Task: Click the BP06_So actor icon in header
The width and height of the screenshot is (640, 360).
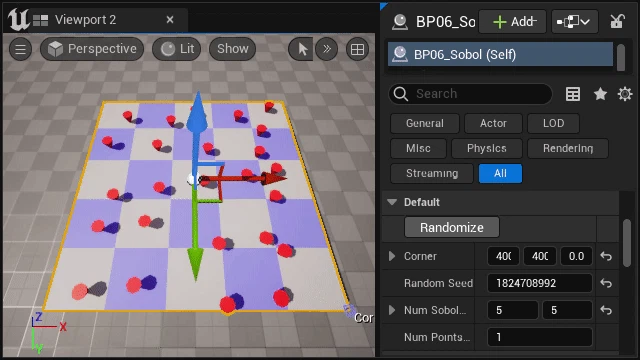Action: (400, 22)
